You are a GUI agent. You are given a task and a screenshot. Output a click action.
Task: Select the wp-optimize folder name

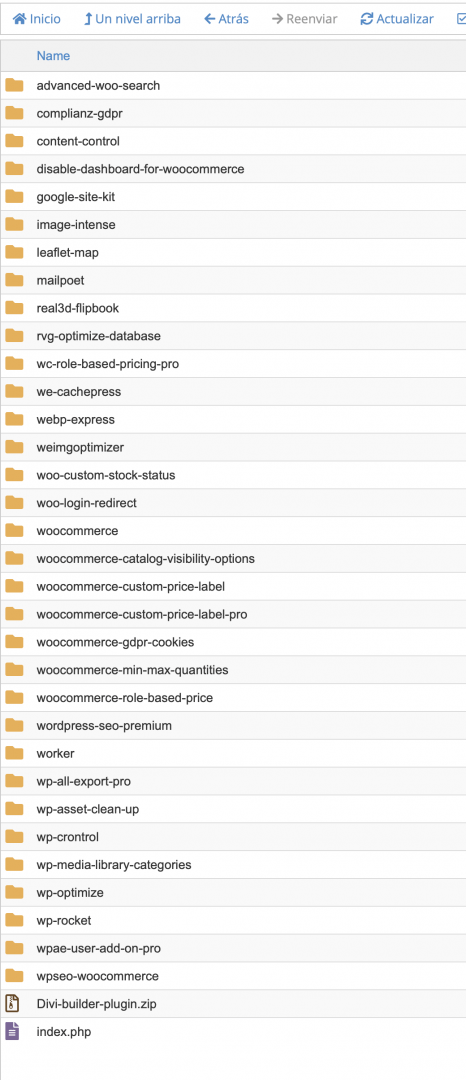[x=70, y=893]
